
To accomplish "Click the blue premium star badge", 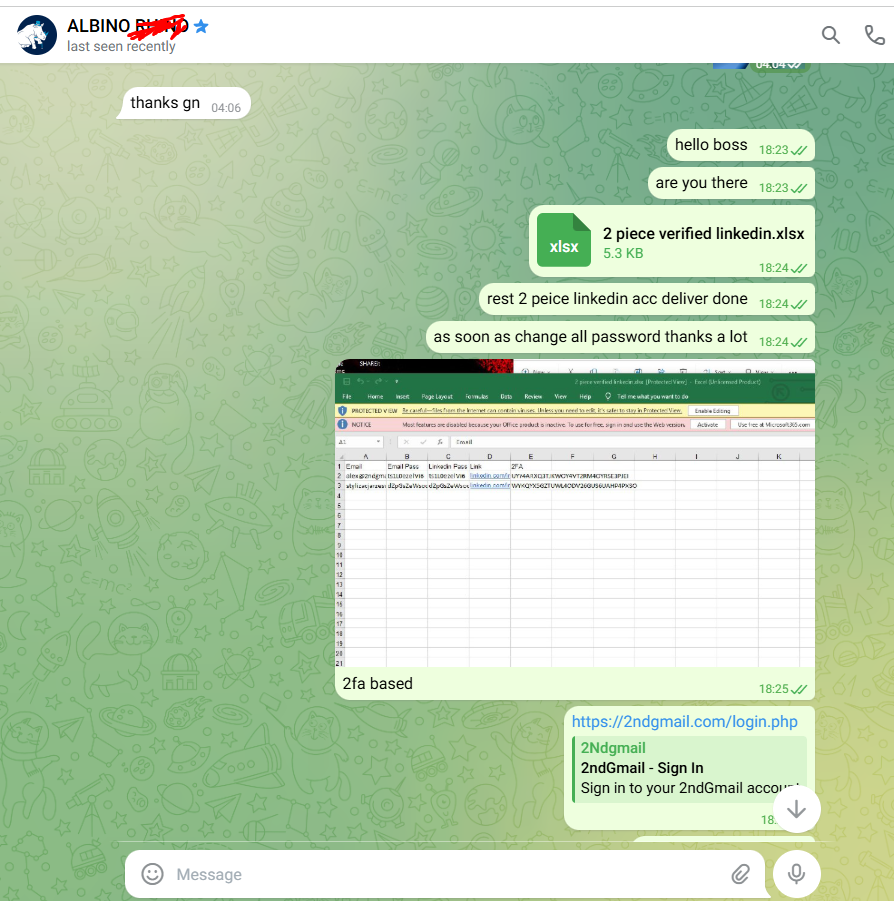I will [x=201, y=26].
